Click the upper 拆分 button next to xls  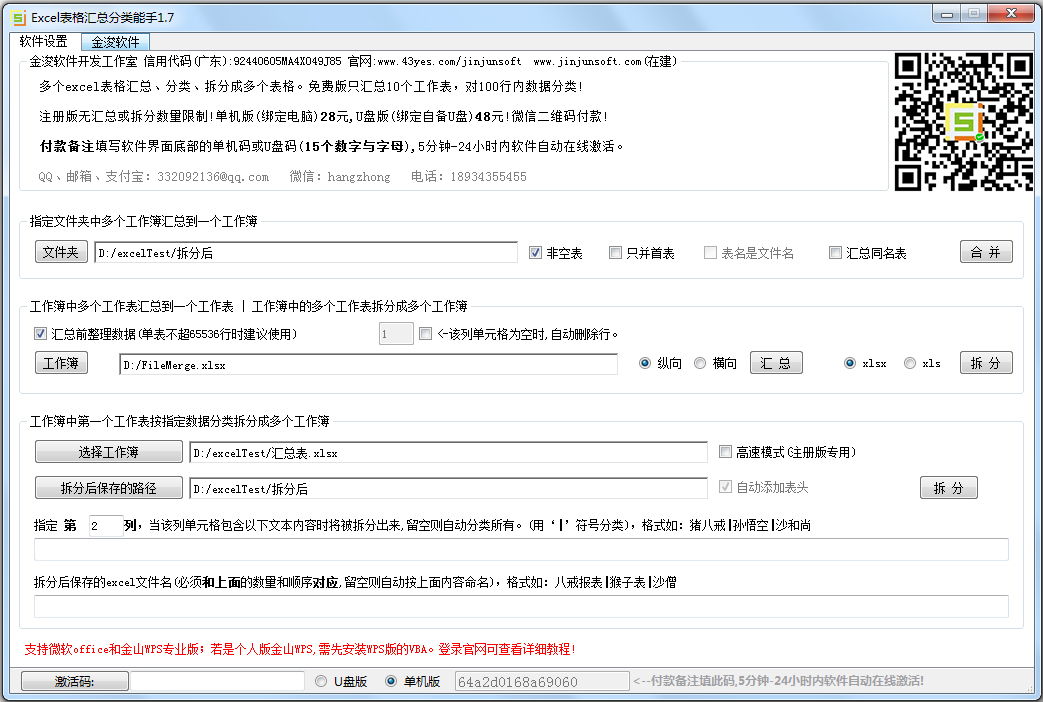click(986, 363)
